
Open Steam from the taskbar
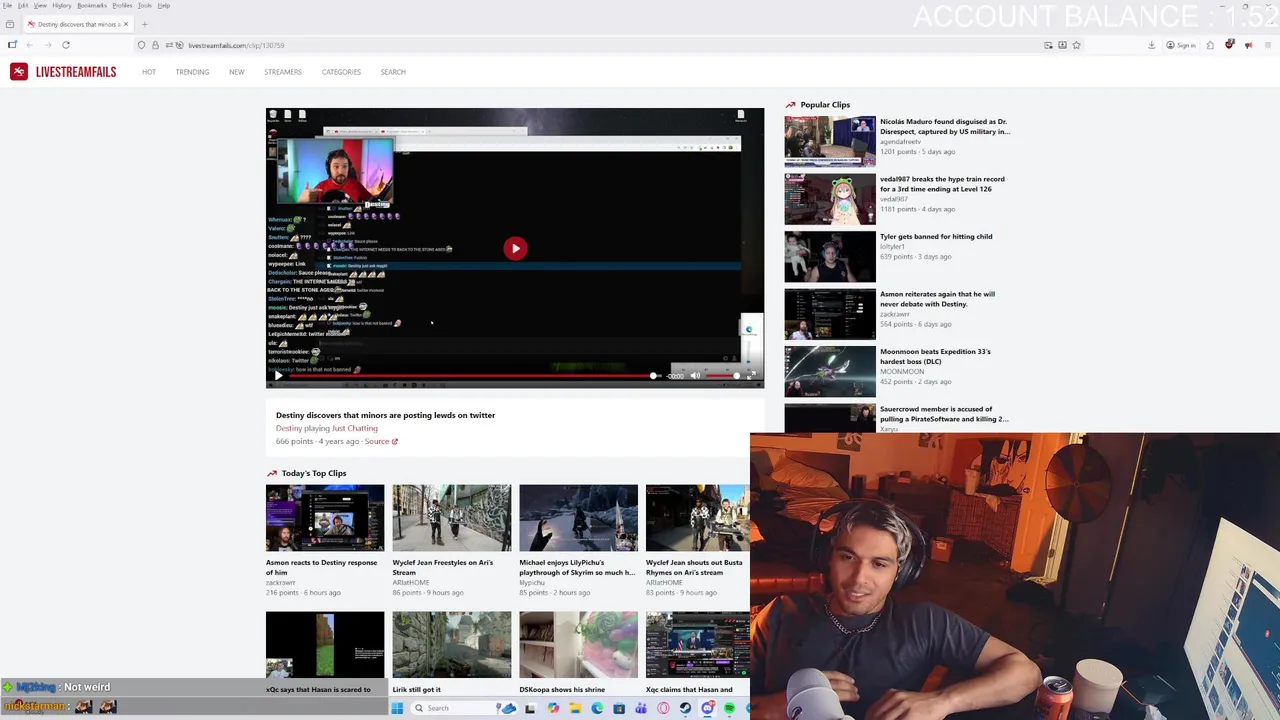(x=685, y=708)
